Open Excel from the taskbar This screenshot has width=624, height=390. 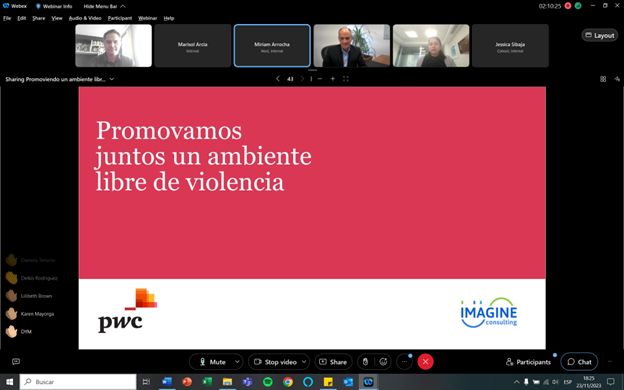pos(207,382)
